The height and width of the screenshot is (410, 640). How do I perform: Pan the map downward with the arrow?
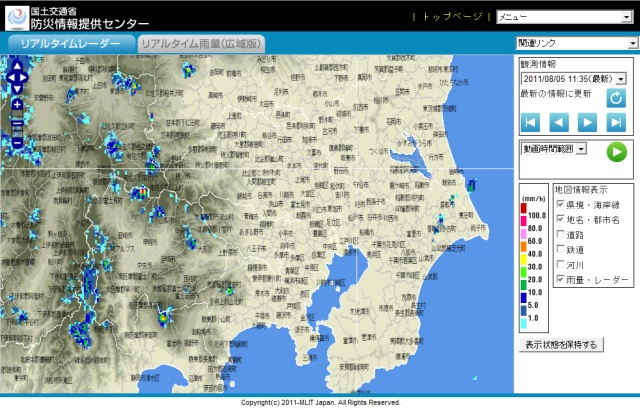point(17,88)
